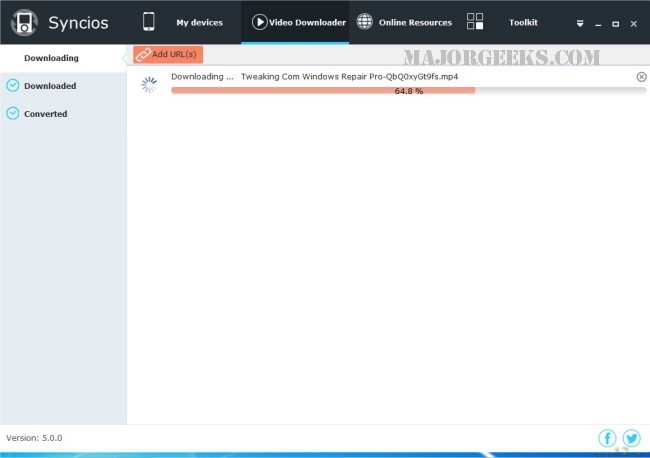Screen dimensions: 650x458
Task: Cancel the Tweaking Com Windows Repair download
Action: point(641,77)
